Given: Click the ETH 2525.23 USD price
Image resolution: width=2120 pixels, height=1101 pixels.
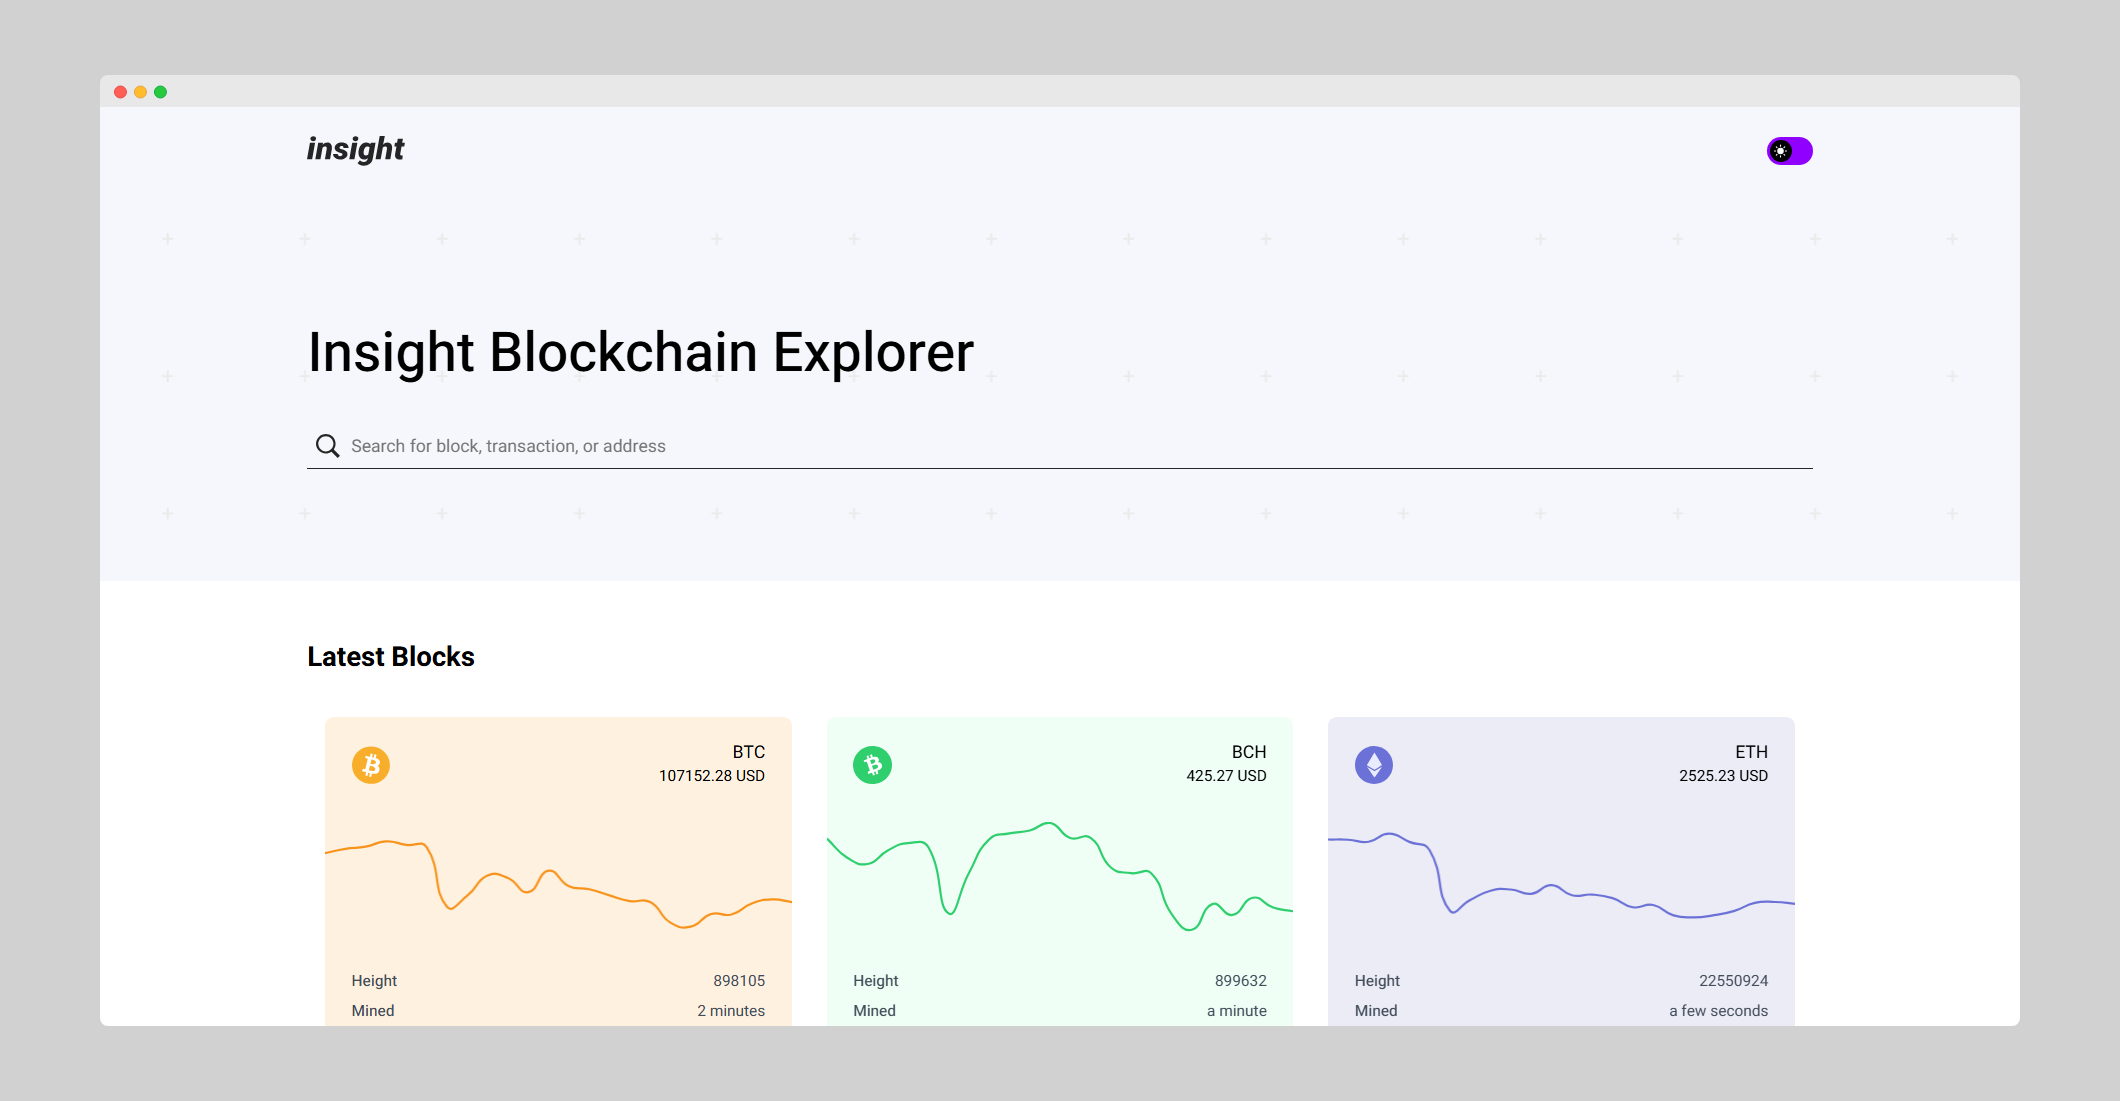Looking at the screenshot, I should click(1723, 776).
